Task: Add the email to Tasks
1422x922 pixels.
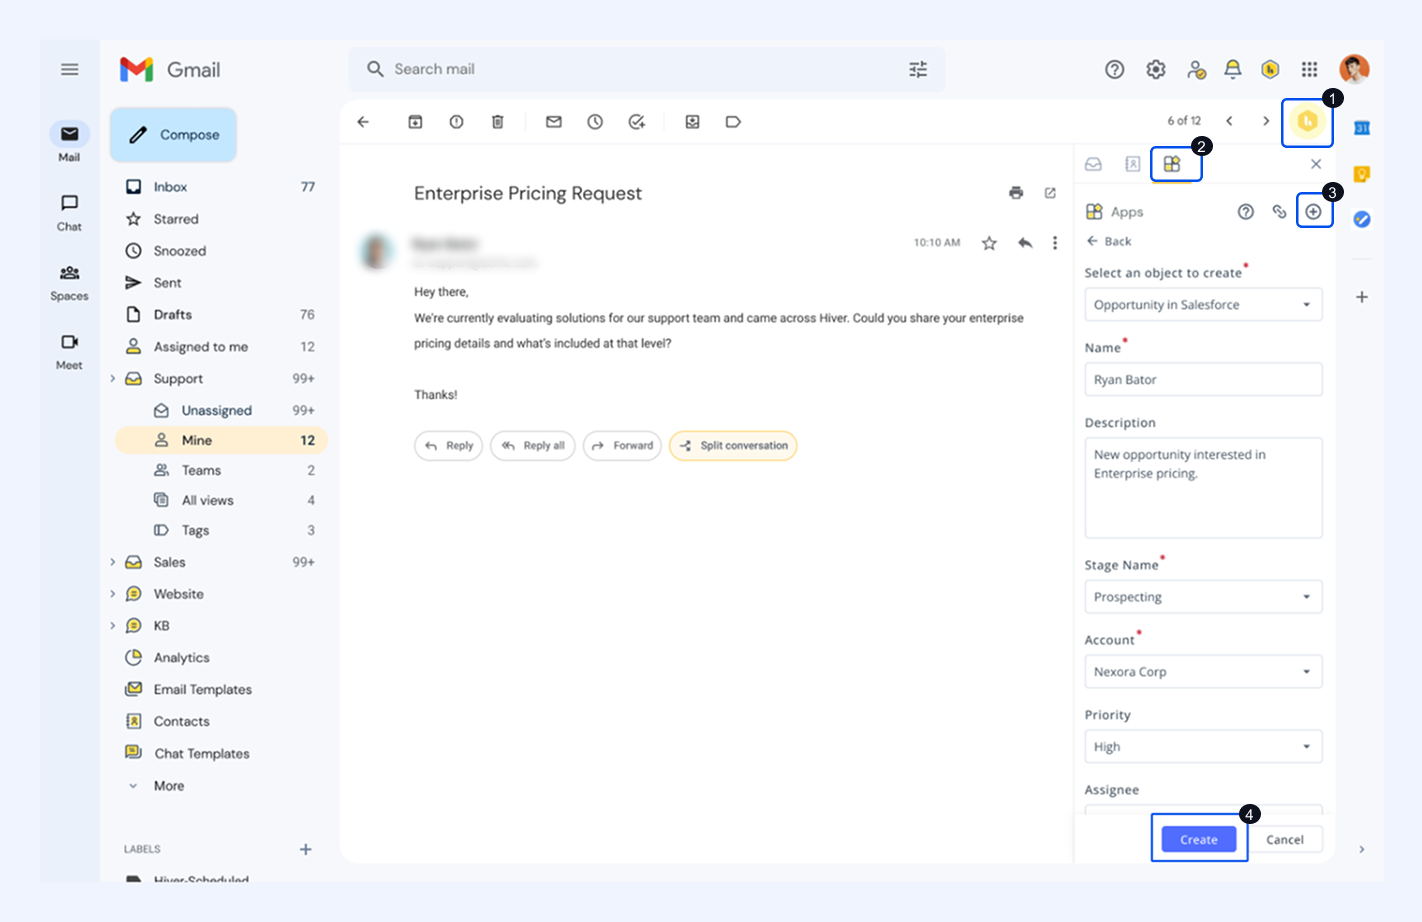Action: (637, 122)
